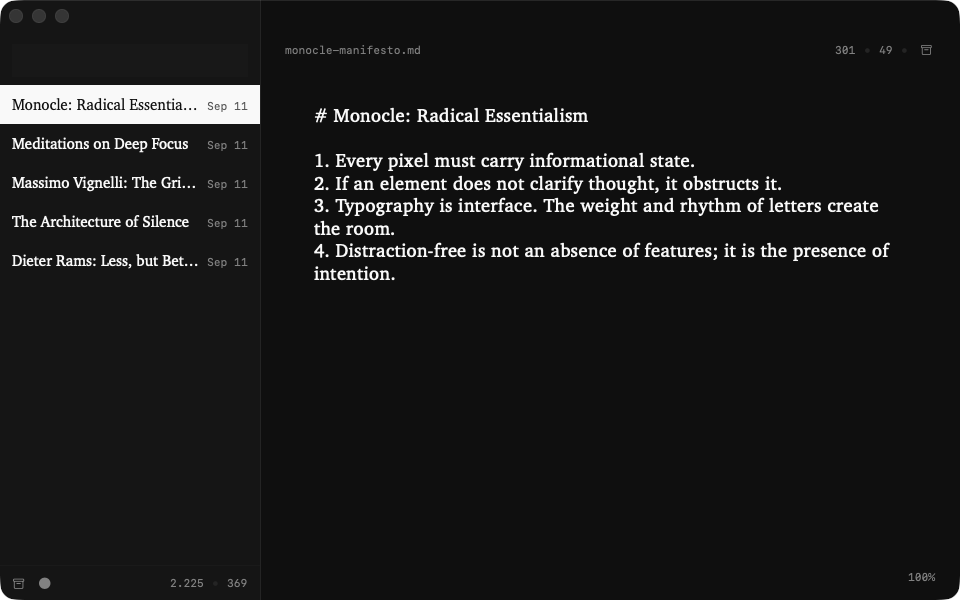Select the Monocle: Radical Essentialism note
The image size is (960, 600).
(130, 105)
